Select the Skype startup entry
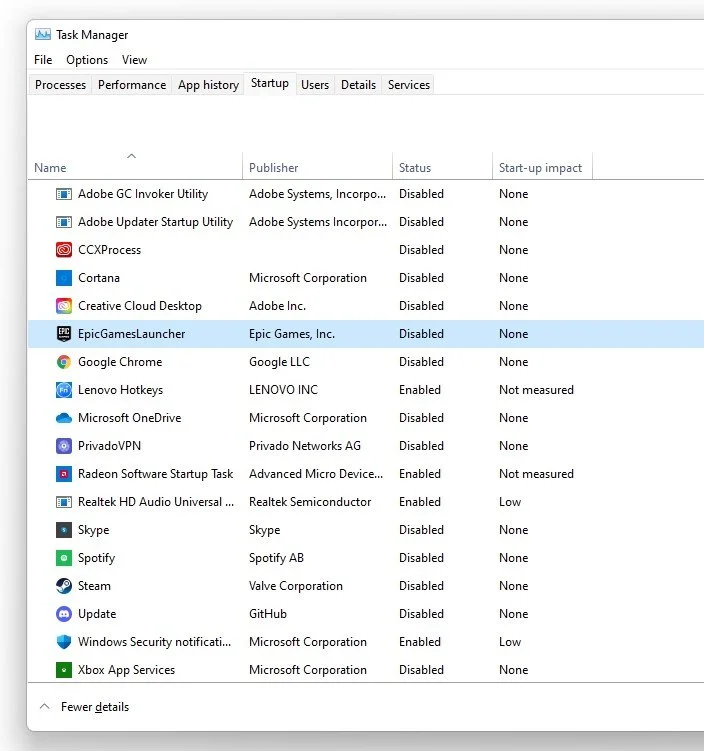 point(366,530)
